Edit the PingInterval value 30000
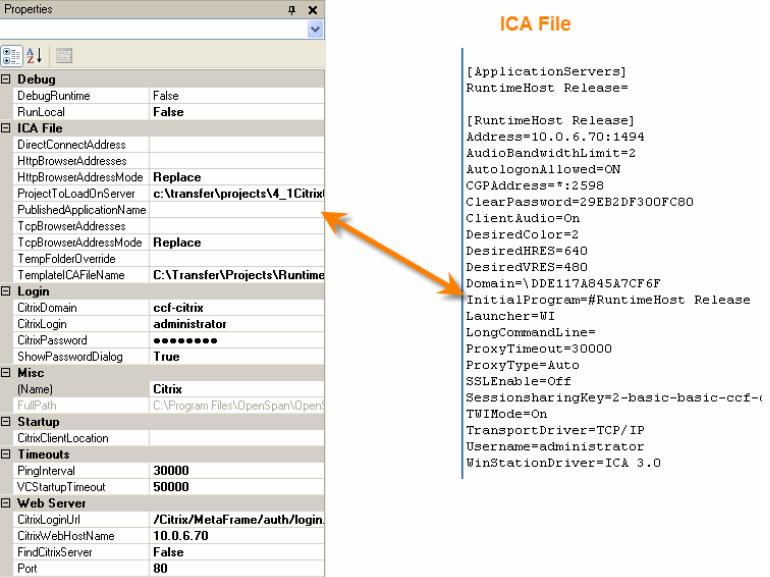The height and width of the screenshot is (577, 770). 237,470
